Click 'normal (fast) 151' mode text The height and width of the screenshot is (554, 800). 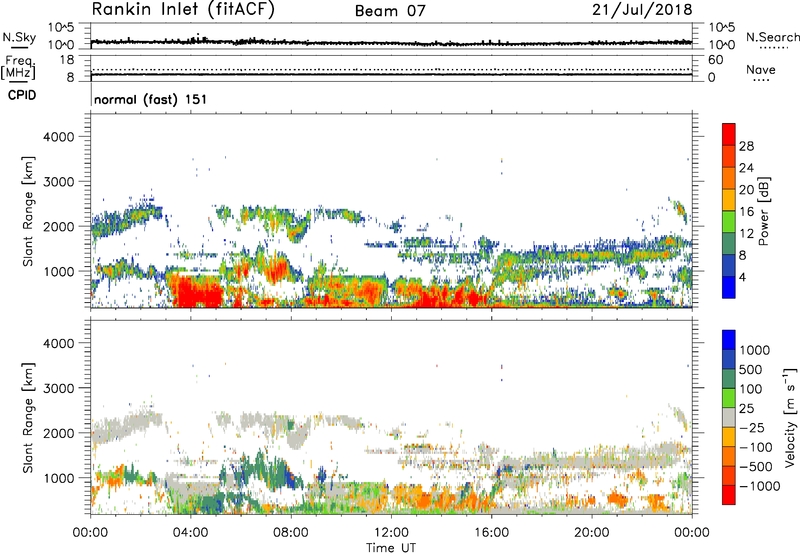pyautogui.click(x=151, y=99)
